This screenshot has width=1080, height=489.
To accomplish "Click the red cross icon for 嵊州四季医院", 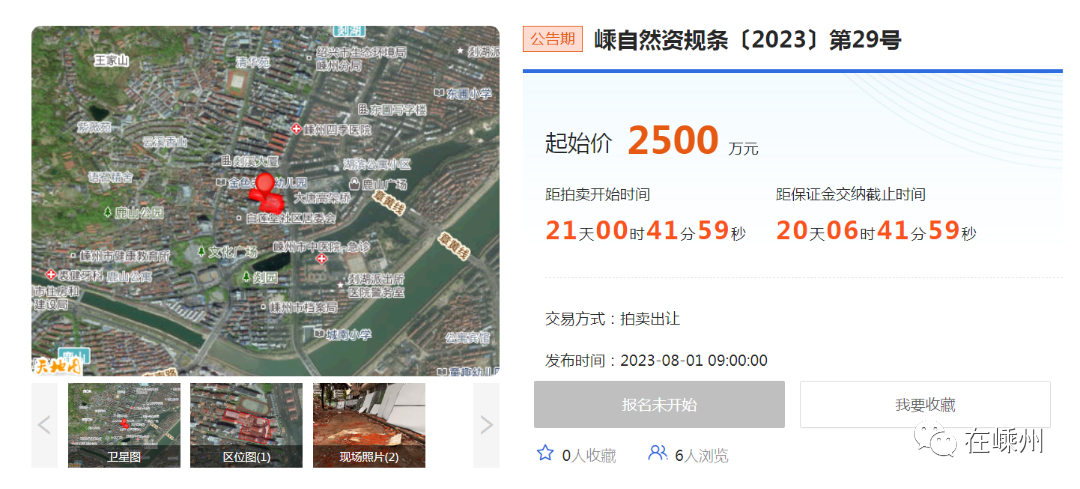I will (296, 130).
